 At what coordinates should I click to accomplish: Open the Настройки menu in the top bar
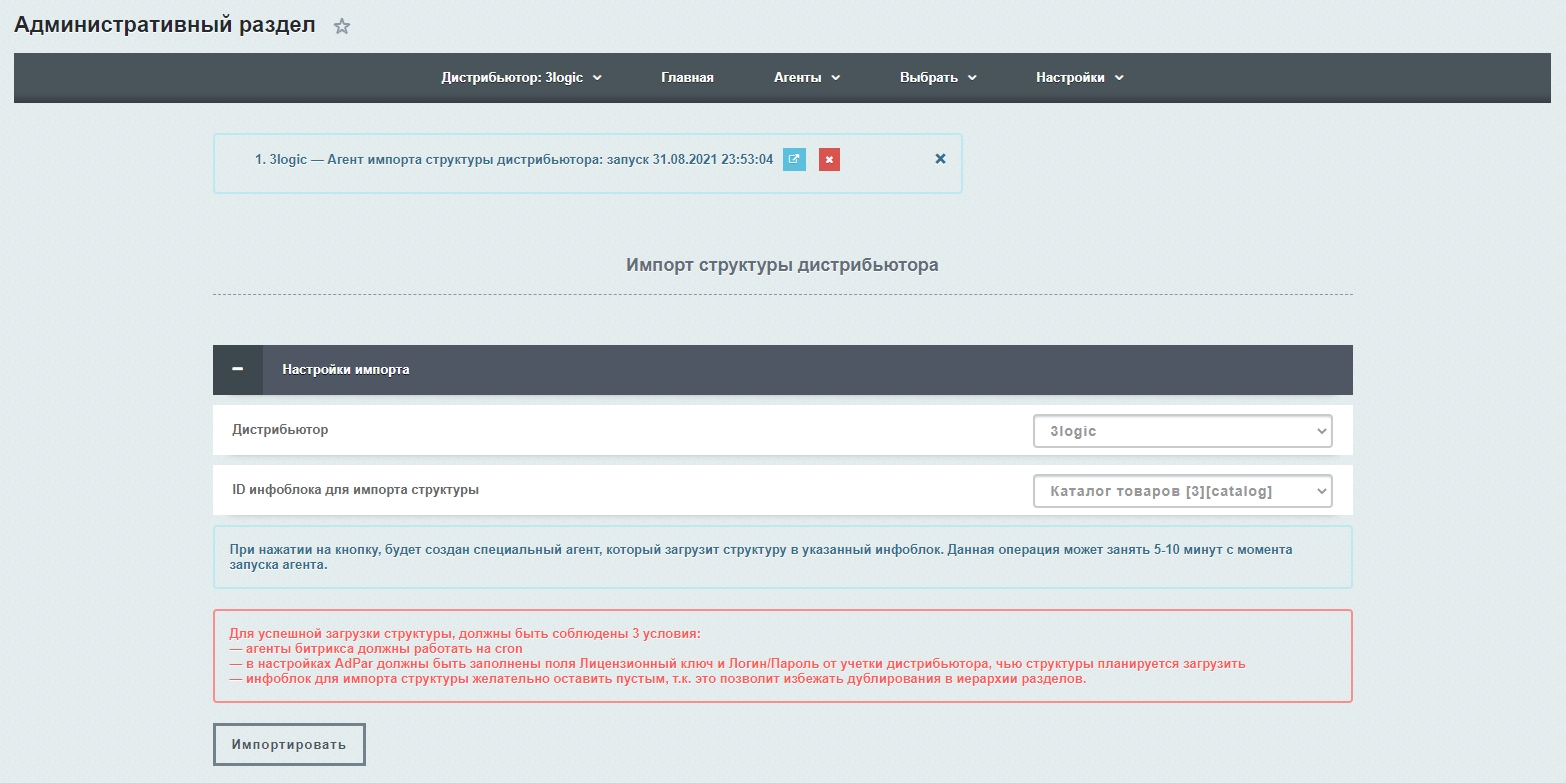(x=1079, y=78)
